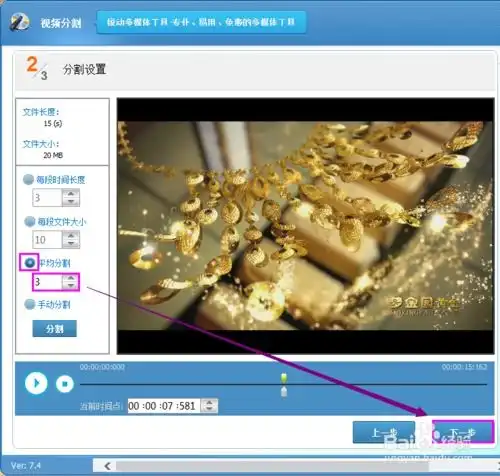Click the video splitter app logo icon
Image resolution: width=500 pixels, height=476 pixels.
[x=19, y=22]
